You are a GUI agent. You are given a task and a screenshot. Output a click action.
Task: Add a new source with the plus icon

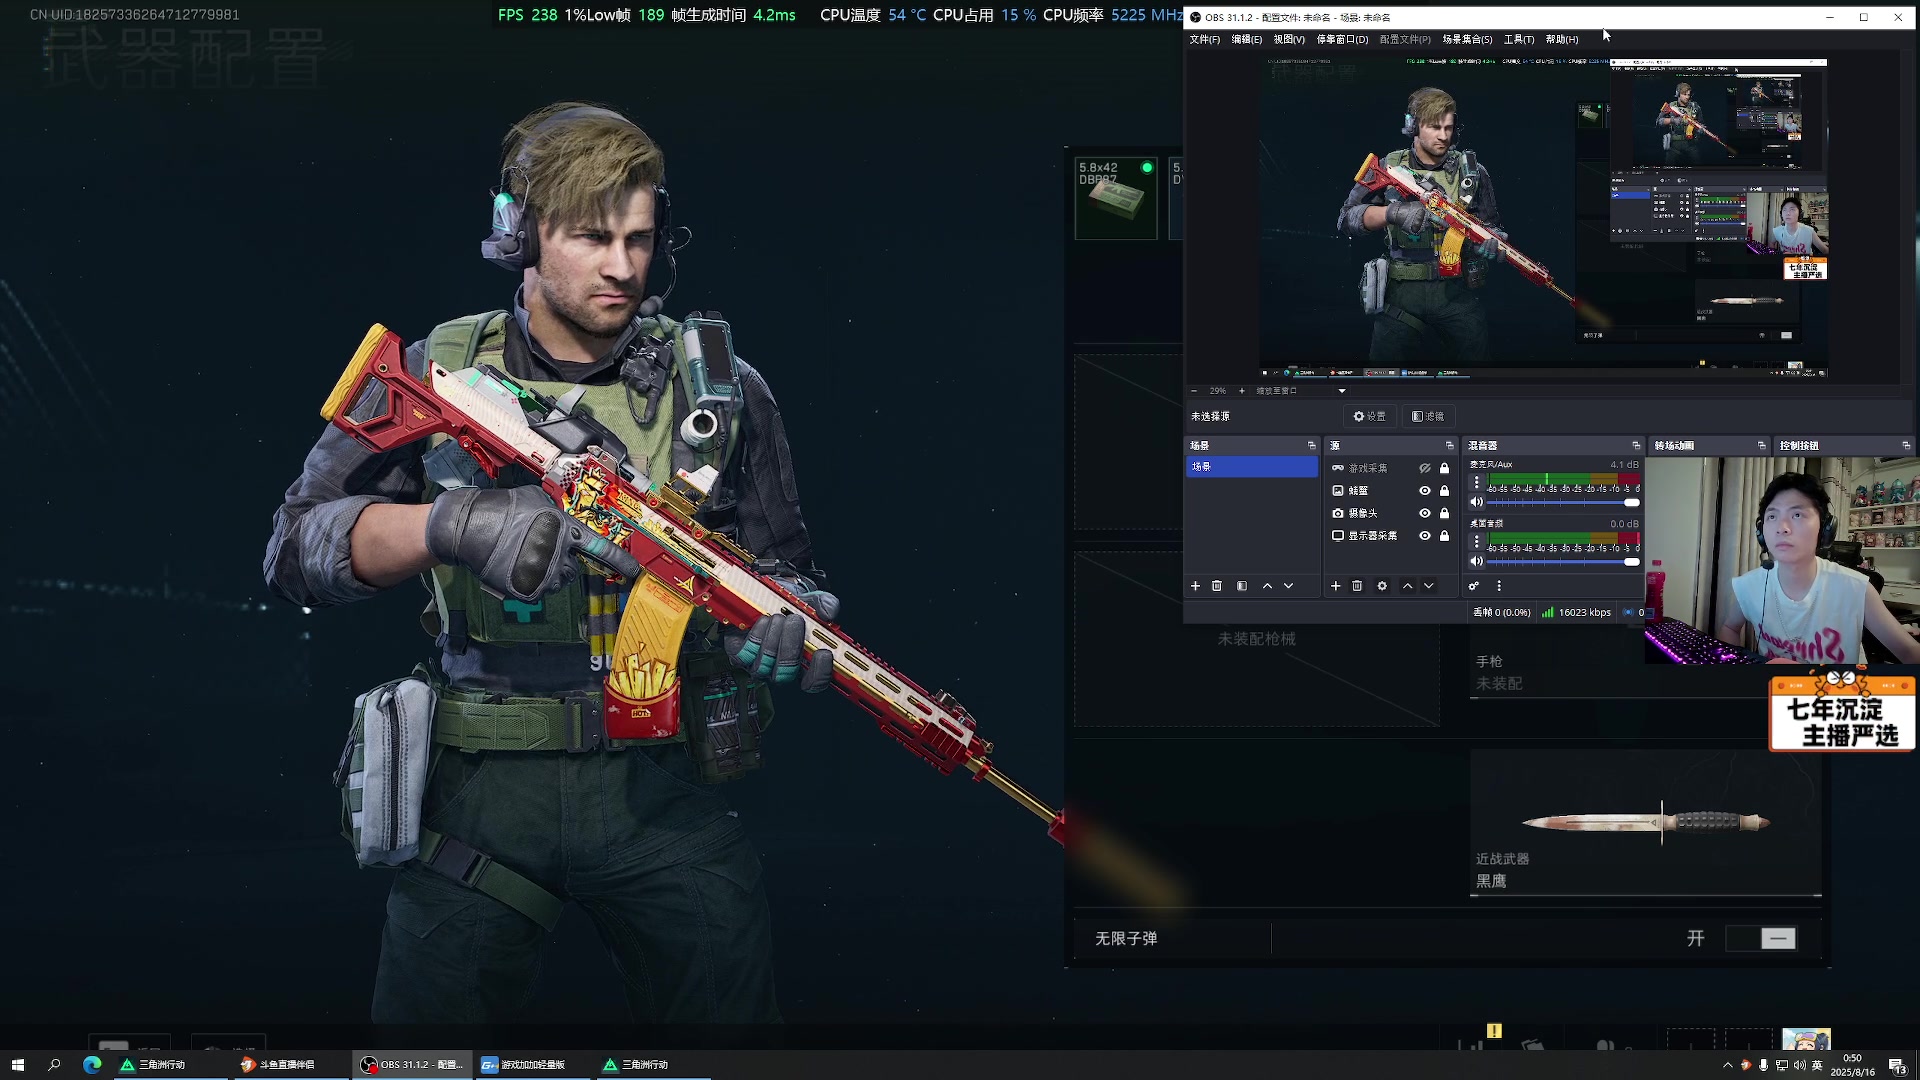pyautogui.click(x=1335, y=586)
